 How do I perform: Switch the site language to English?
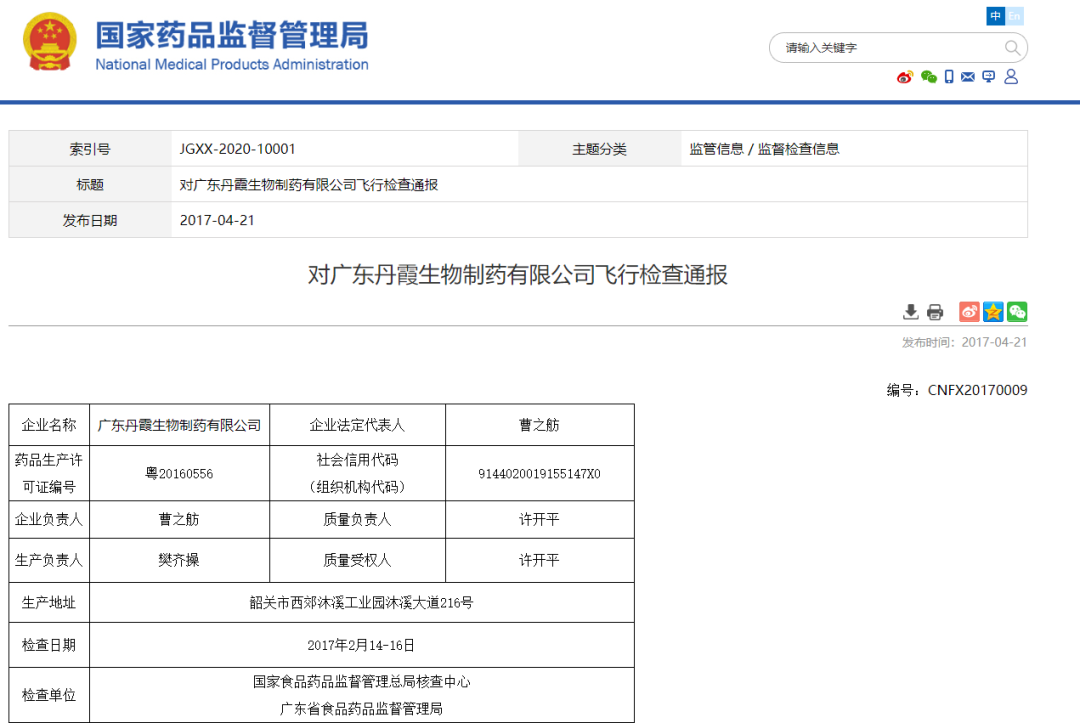click(1013, 16)
